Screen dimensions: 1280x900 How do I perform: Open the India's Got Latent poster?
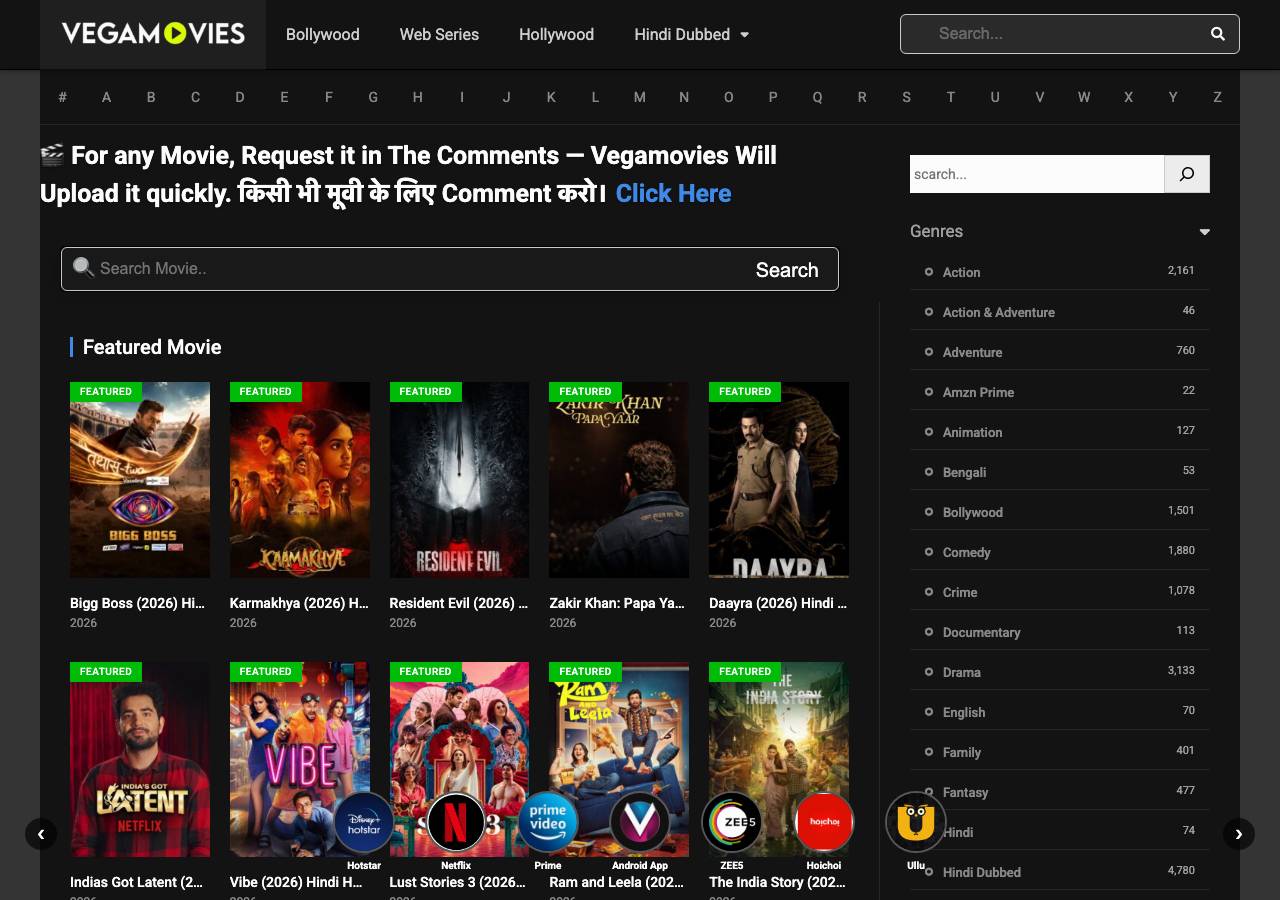(x=140, y=759)
